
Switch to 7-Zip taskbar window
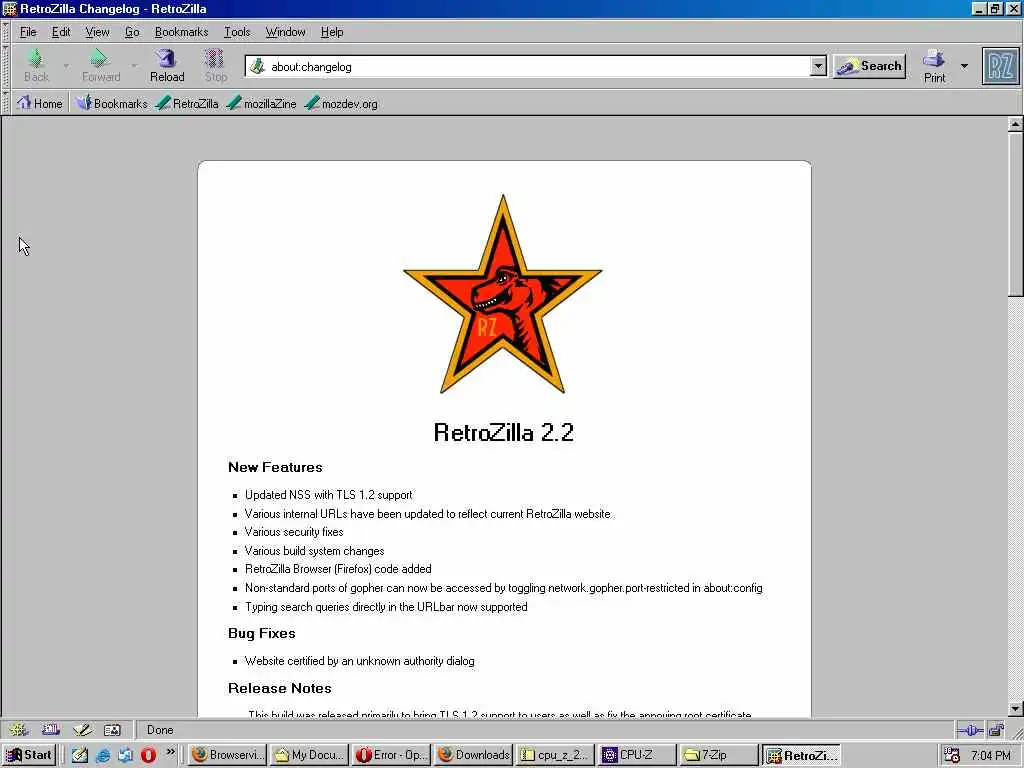coord(719,755)
